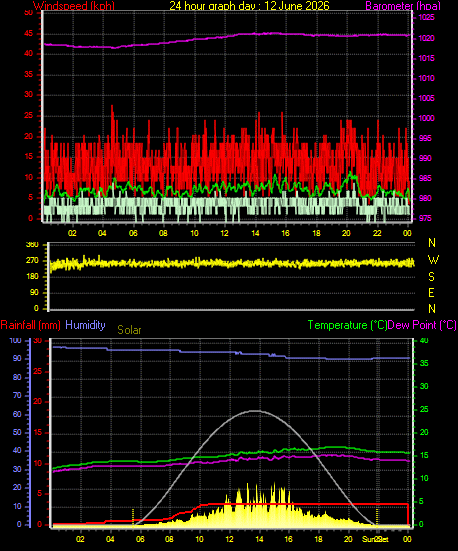The height and width of the screenshot is (551, 458).
Task: Click hour label '12' under the rainfall graph
Action: coord(230,539)
